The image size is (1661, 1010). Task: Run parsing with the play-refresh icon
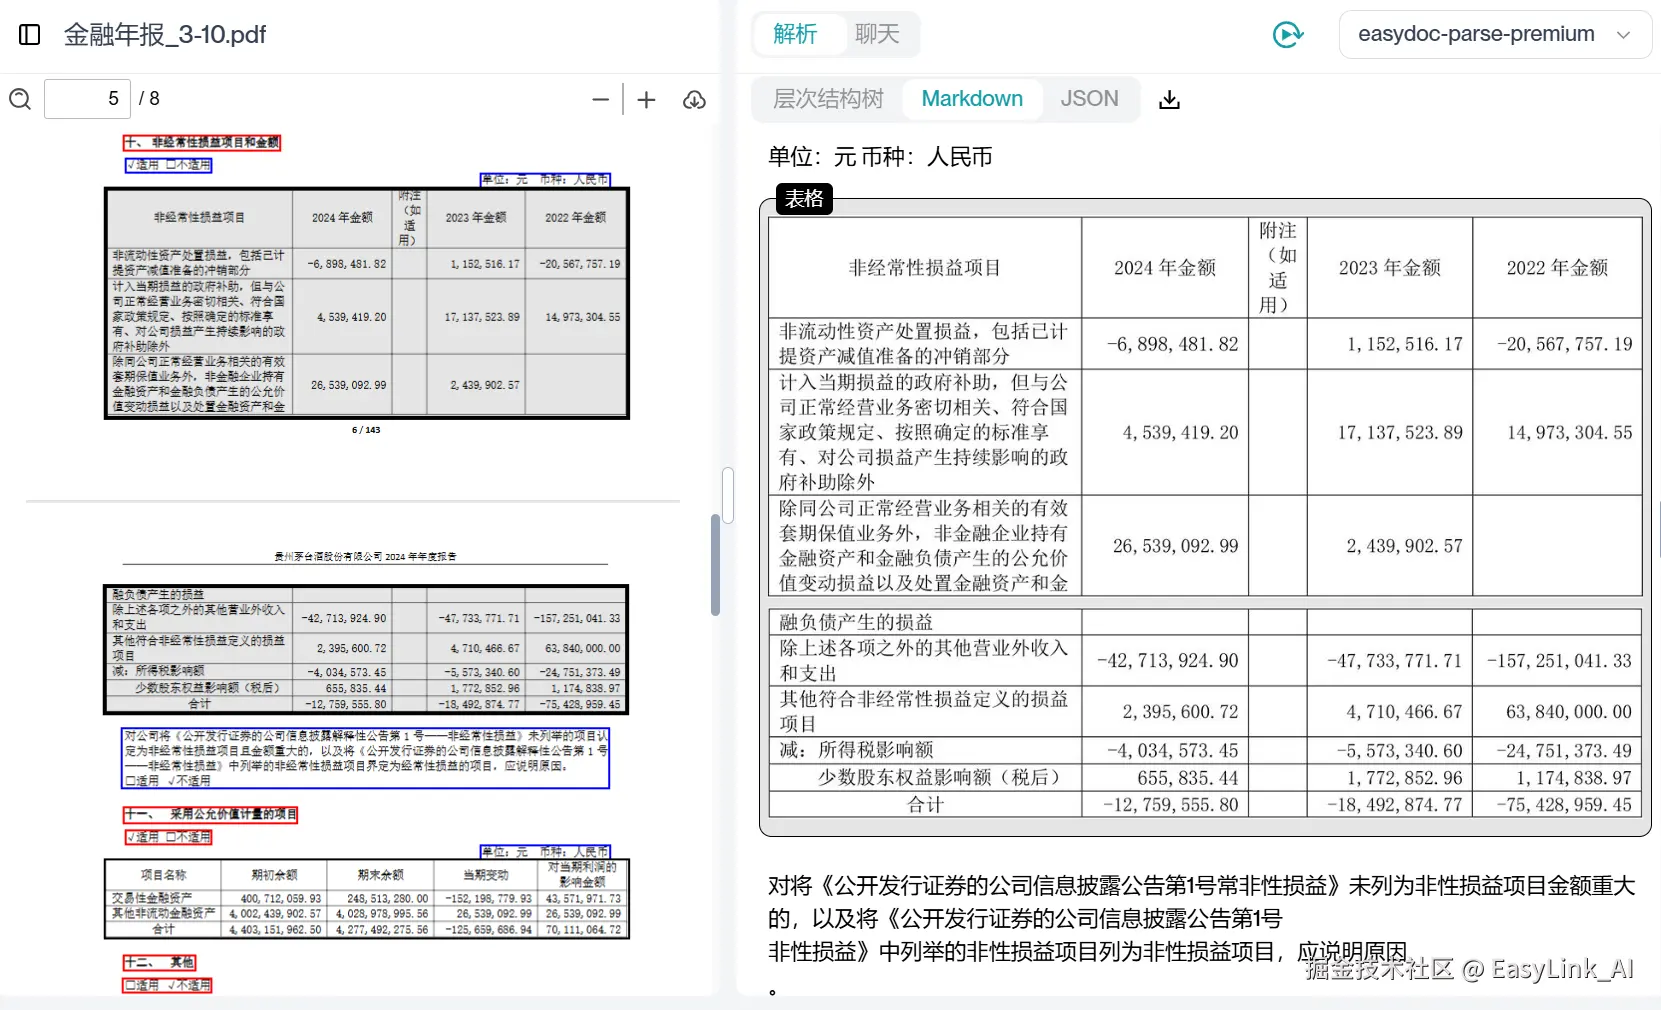[1287, 35]
